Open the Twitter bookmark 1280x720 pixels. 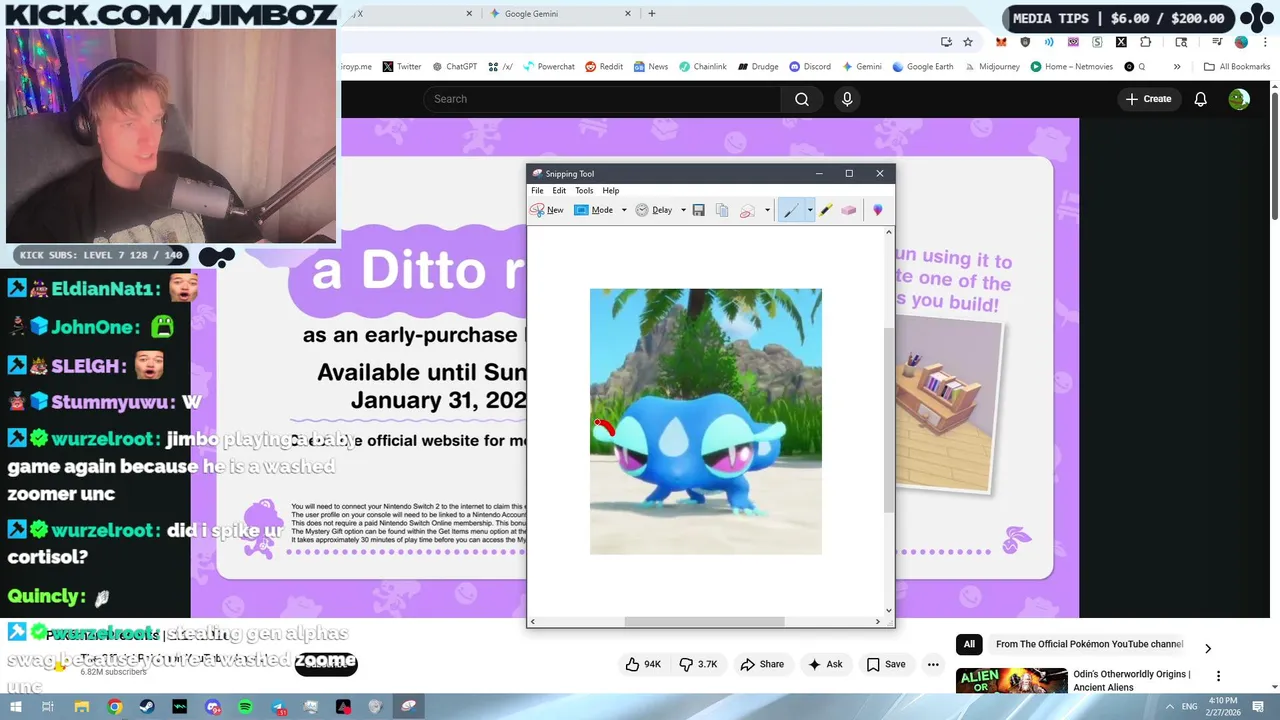click(401, 67)
